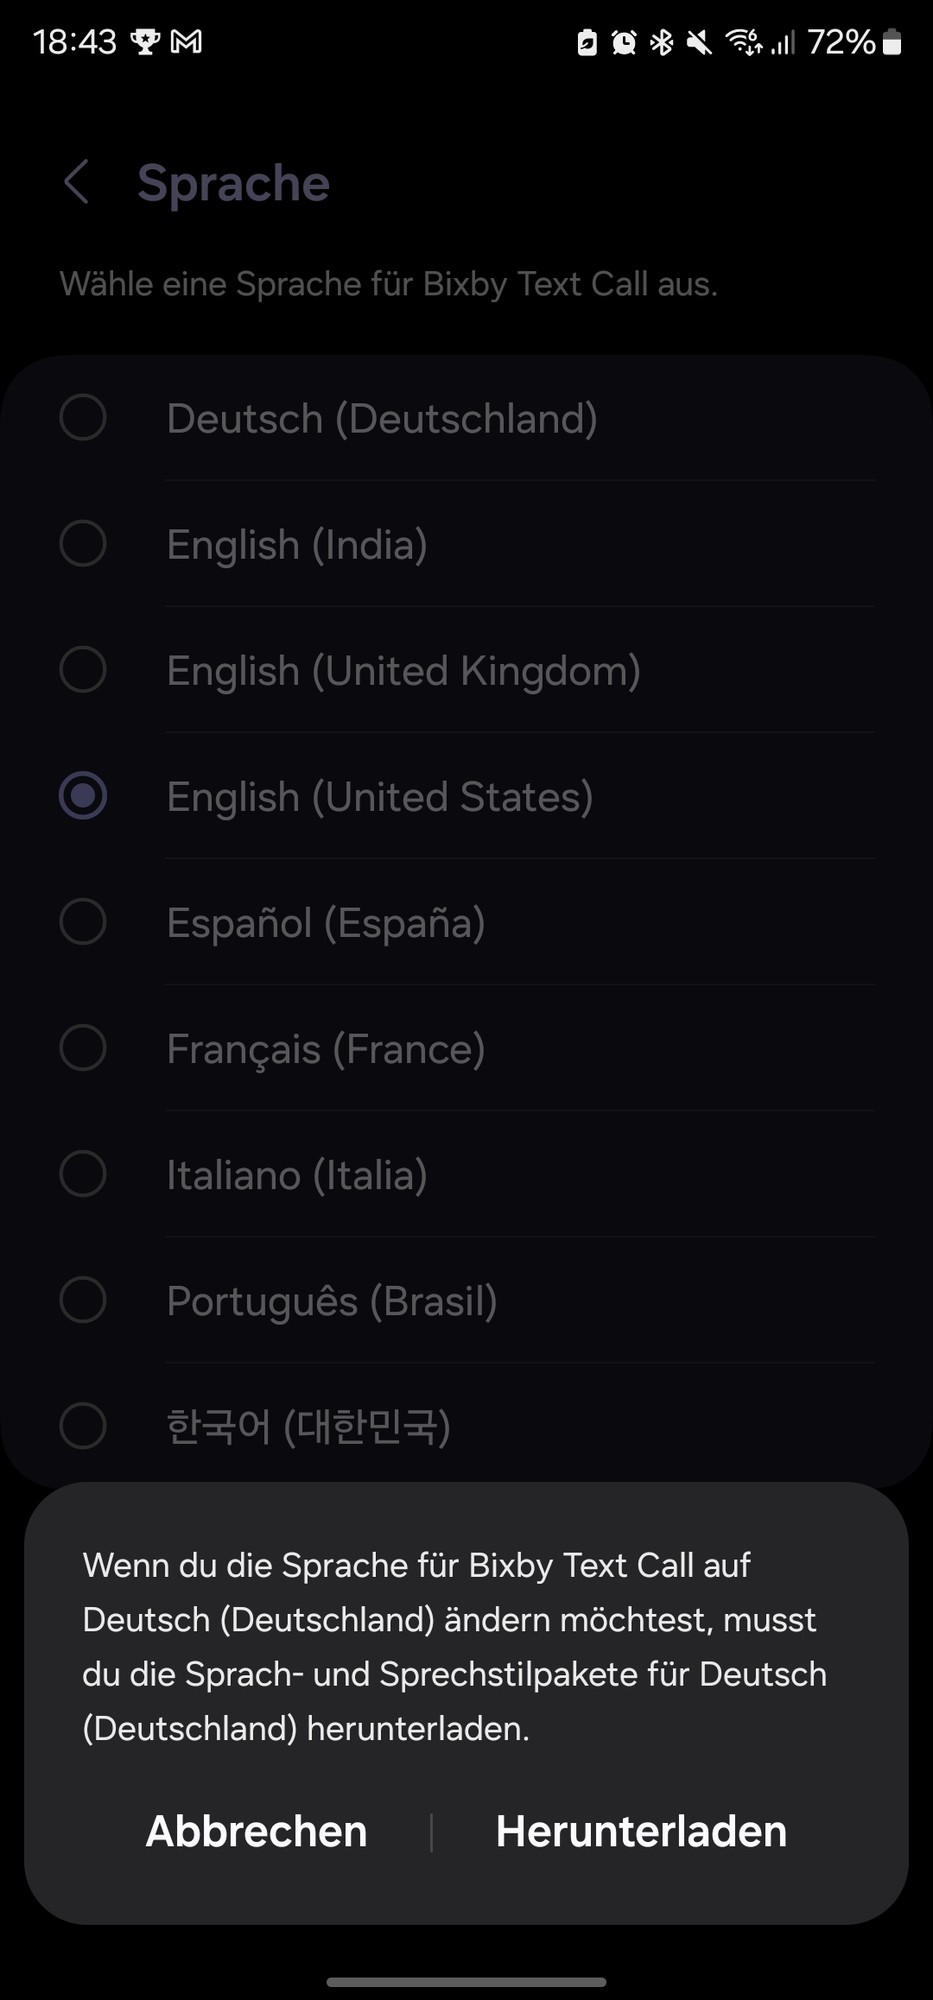Viewport: 933px width, 2000px height.
Task: Choose Italiano (Italia) language option
Action: 467,1174
